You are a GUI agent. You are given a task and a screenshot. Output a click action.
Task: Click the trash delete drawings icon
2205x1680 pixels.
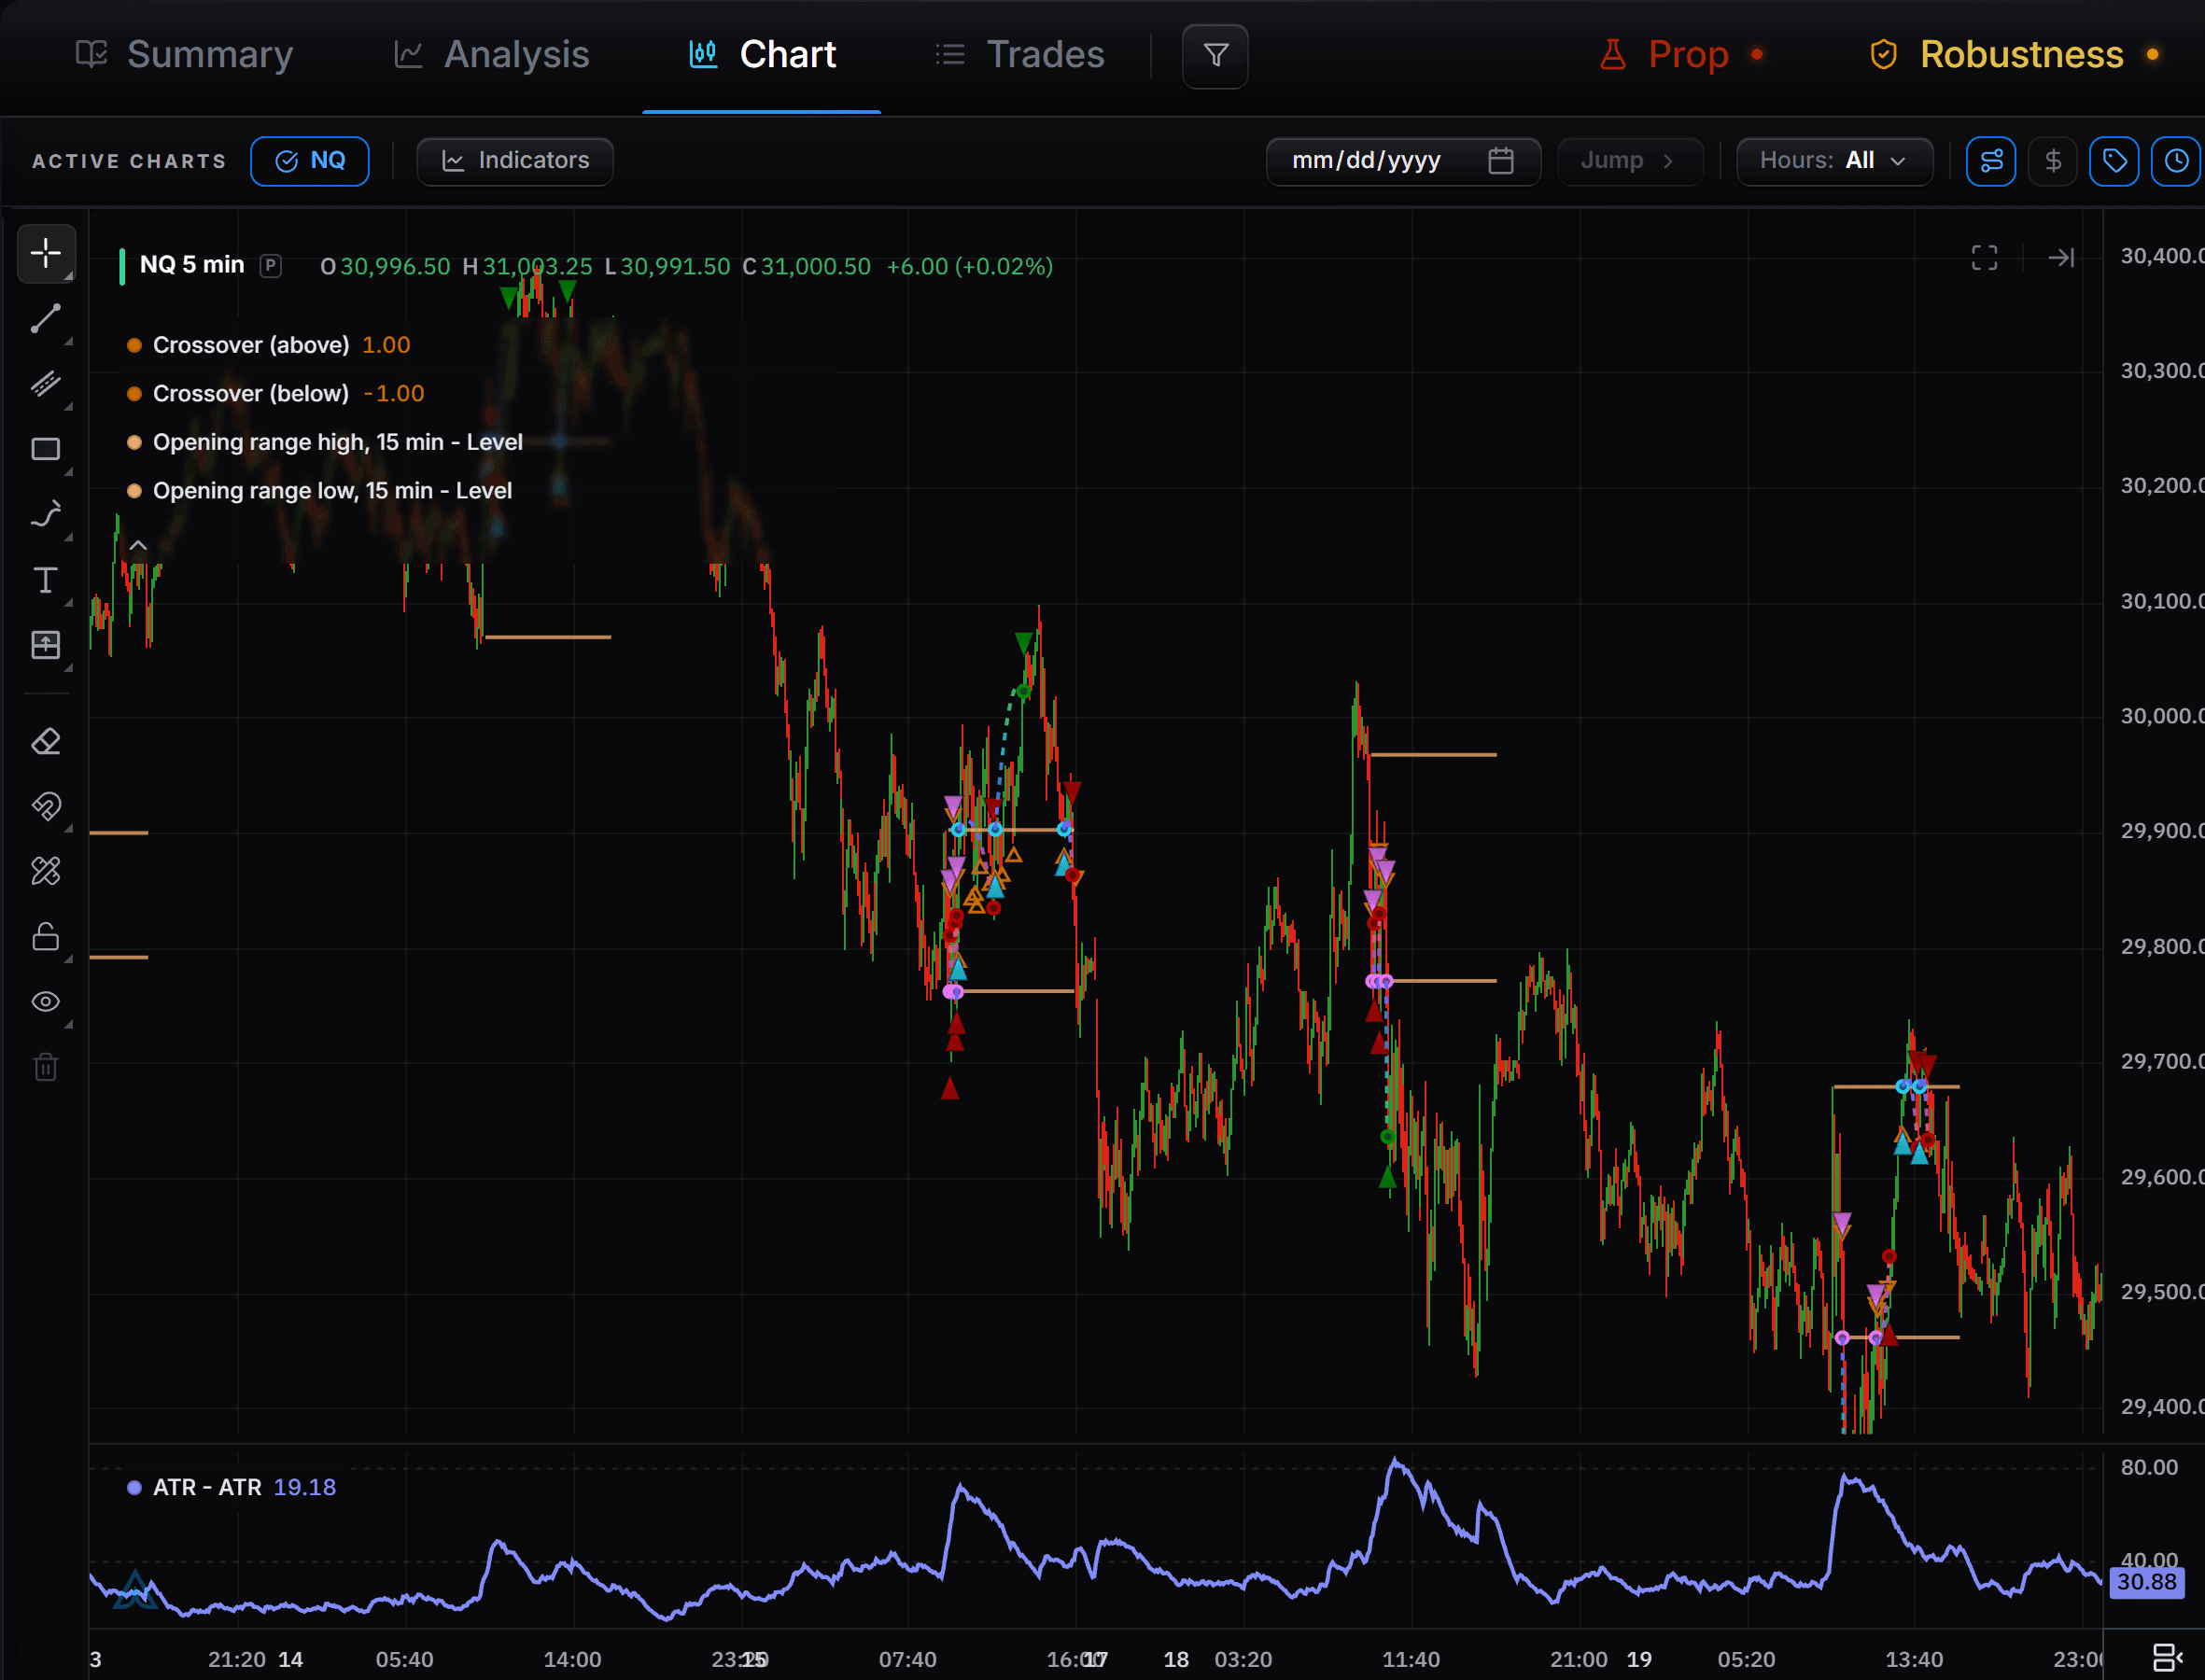[x=46, y=1067]
